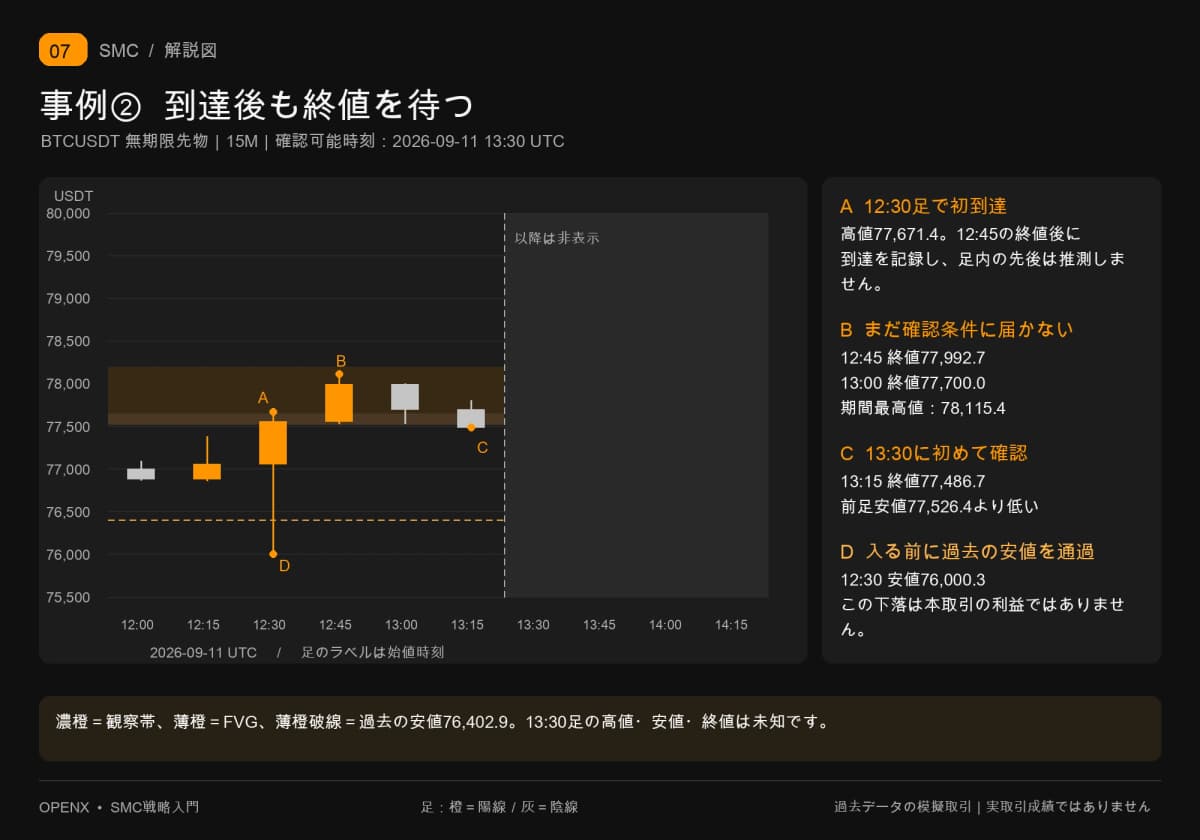The image size is (1200, 840).
Task: Click the 78,000 y-axis label
Action: [x=68, y=384]
